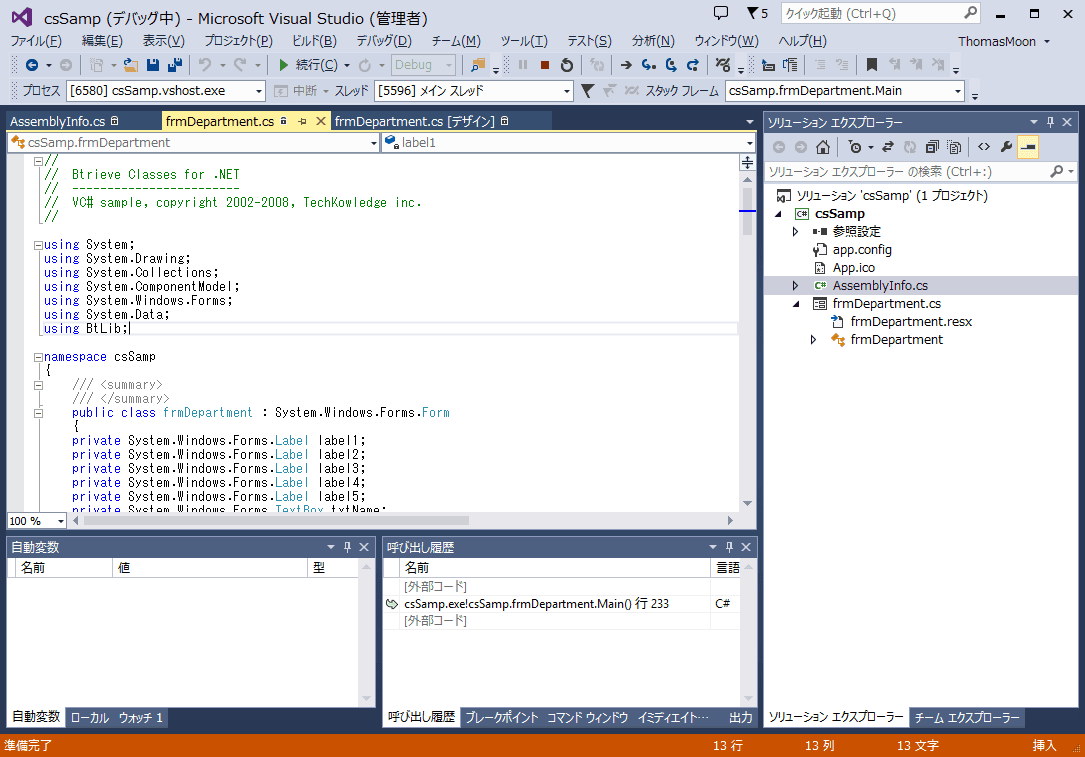Viewport: 1085px width, 757px height.
Task: Open the デバッグ(D) menu
Action: point(384,41)
